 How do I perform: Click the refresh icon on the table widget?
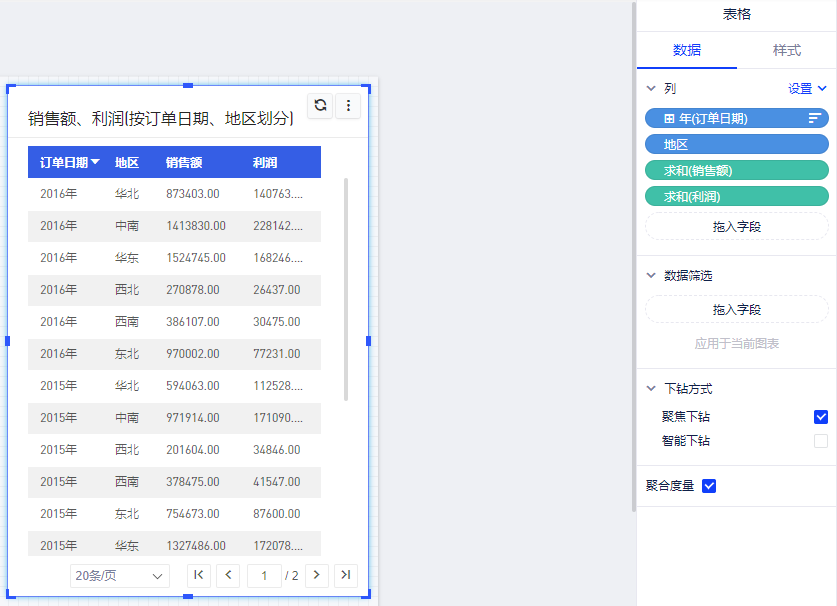pos(320,105)
